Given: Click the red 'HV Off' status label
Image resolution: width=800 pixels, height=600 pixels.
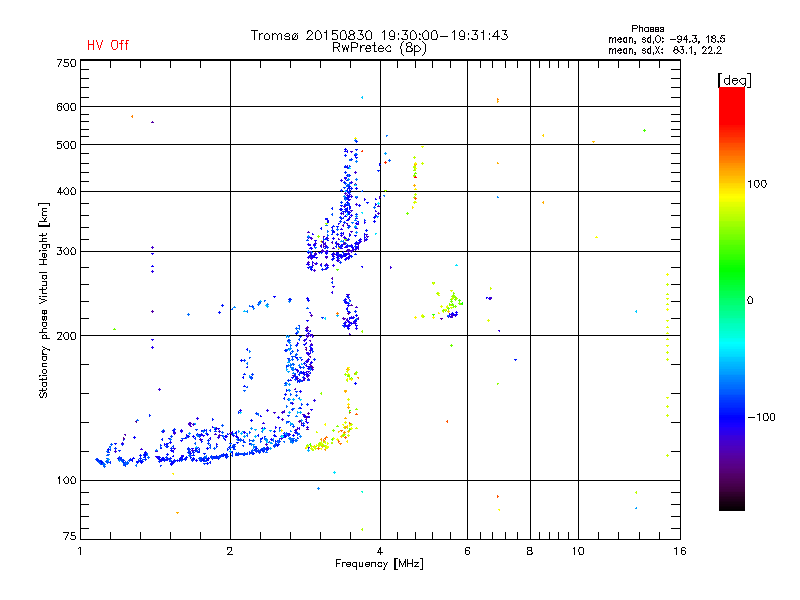Looking at the screenshot, I should click(108, 45).
